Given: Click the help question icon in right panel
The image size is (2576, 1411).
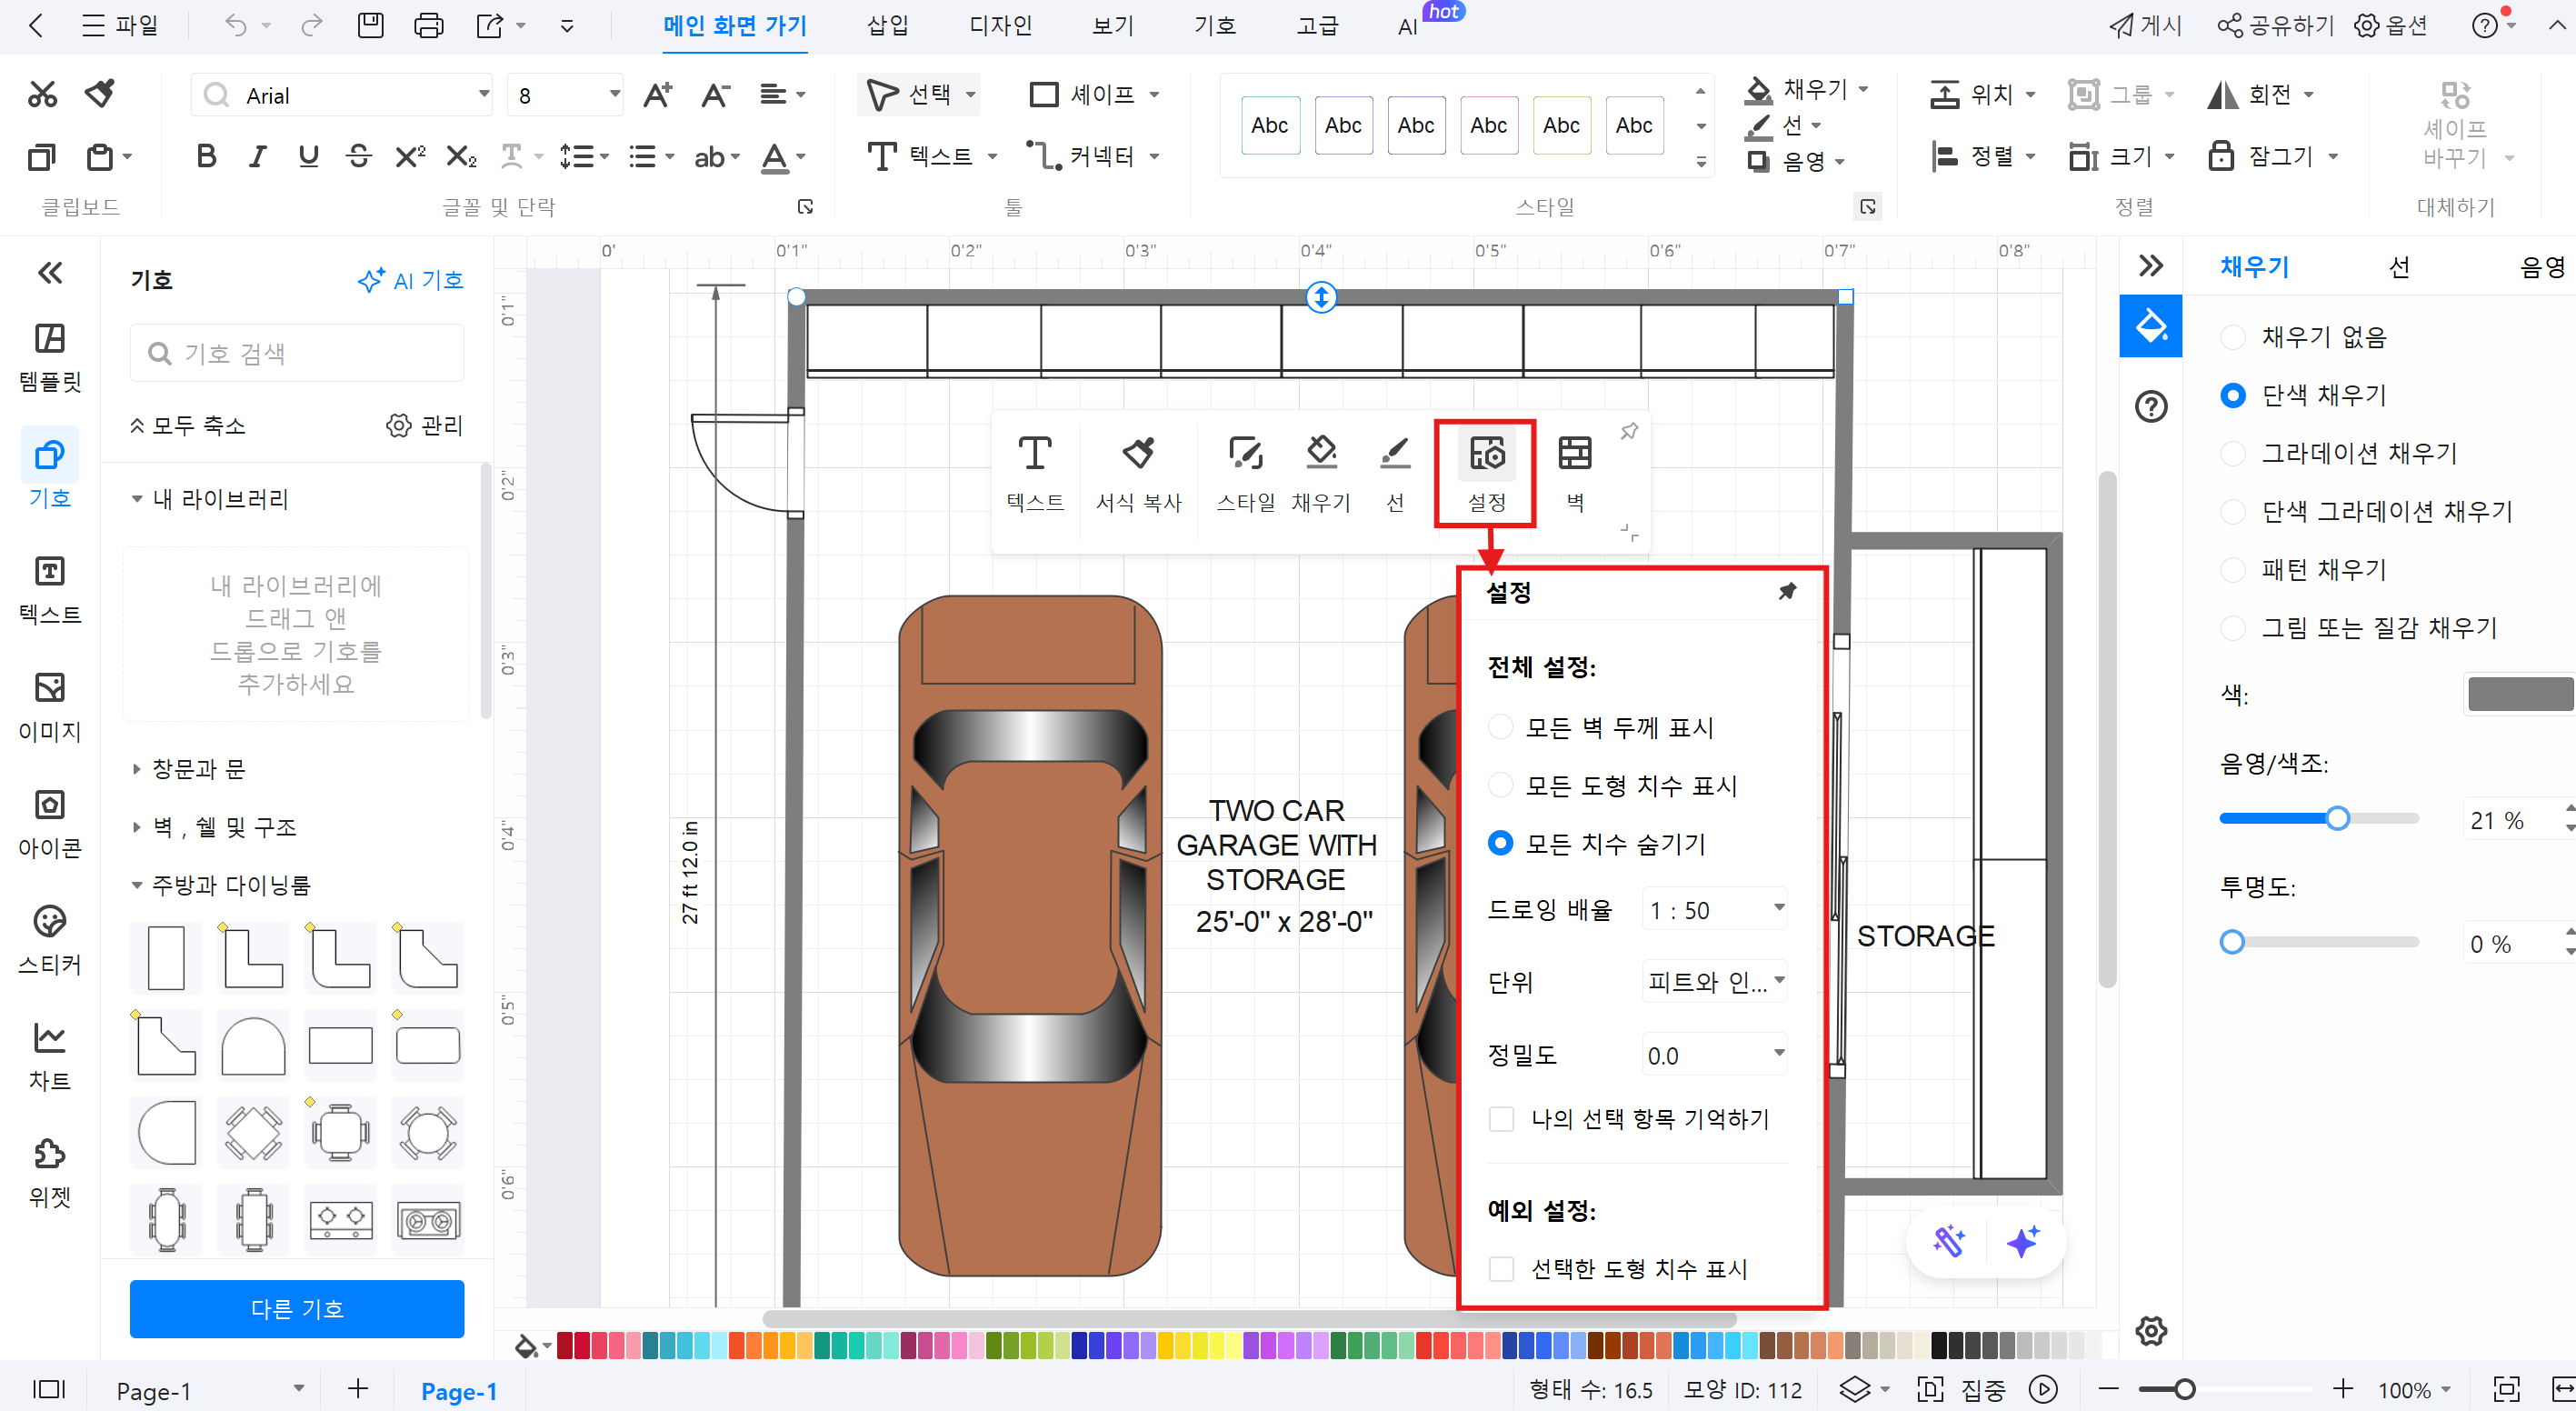Looking at the screenshot, I should 2151,406.
